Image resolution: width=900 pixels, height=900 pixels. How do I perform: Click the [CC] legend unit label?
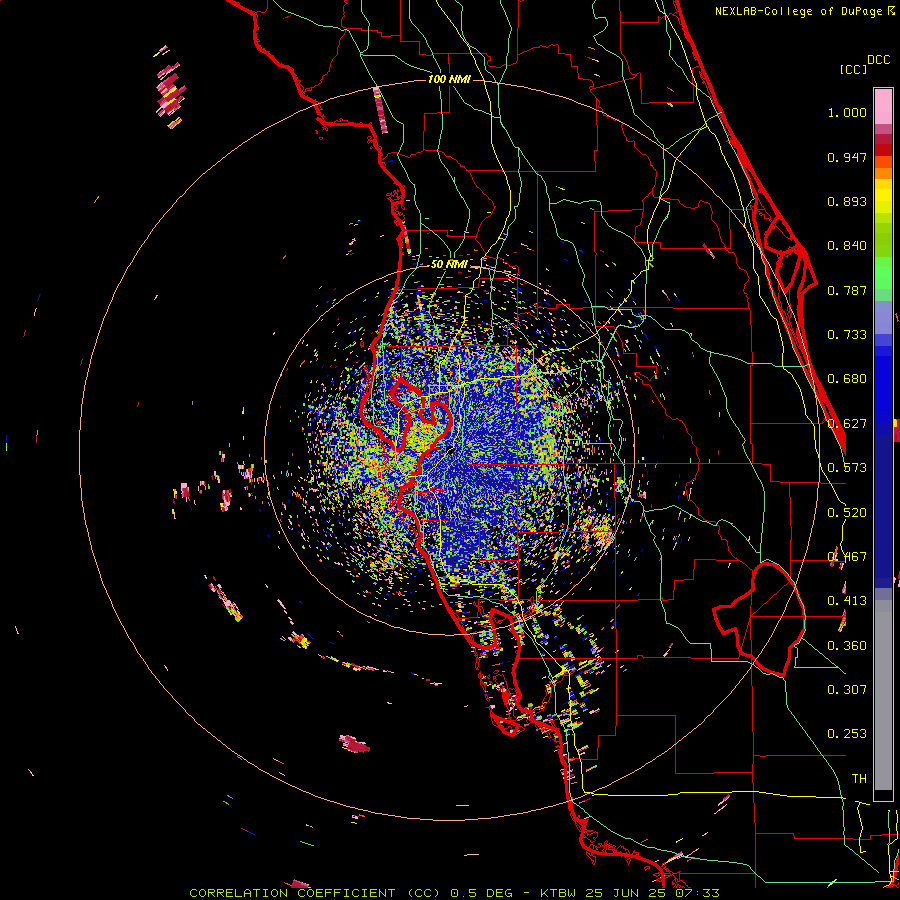tap(854, 69)
